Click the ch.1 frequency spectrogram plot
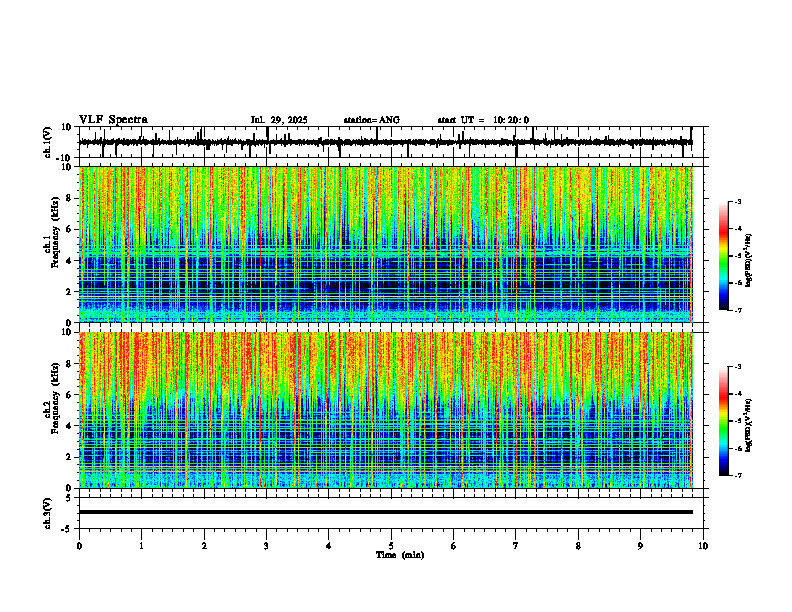Screen dimensions: 792x612 coord(386,244)
